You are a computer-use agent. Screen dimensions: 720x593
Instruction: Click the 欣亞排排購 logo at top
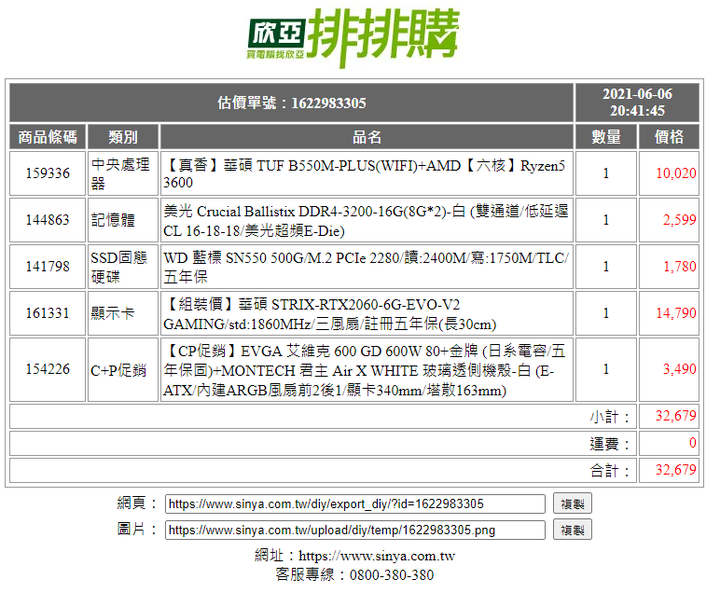(x=353, y=38)
